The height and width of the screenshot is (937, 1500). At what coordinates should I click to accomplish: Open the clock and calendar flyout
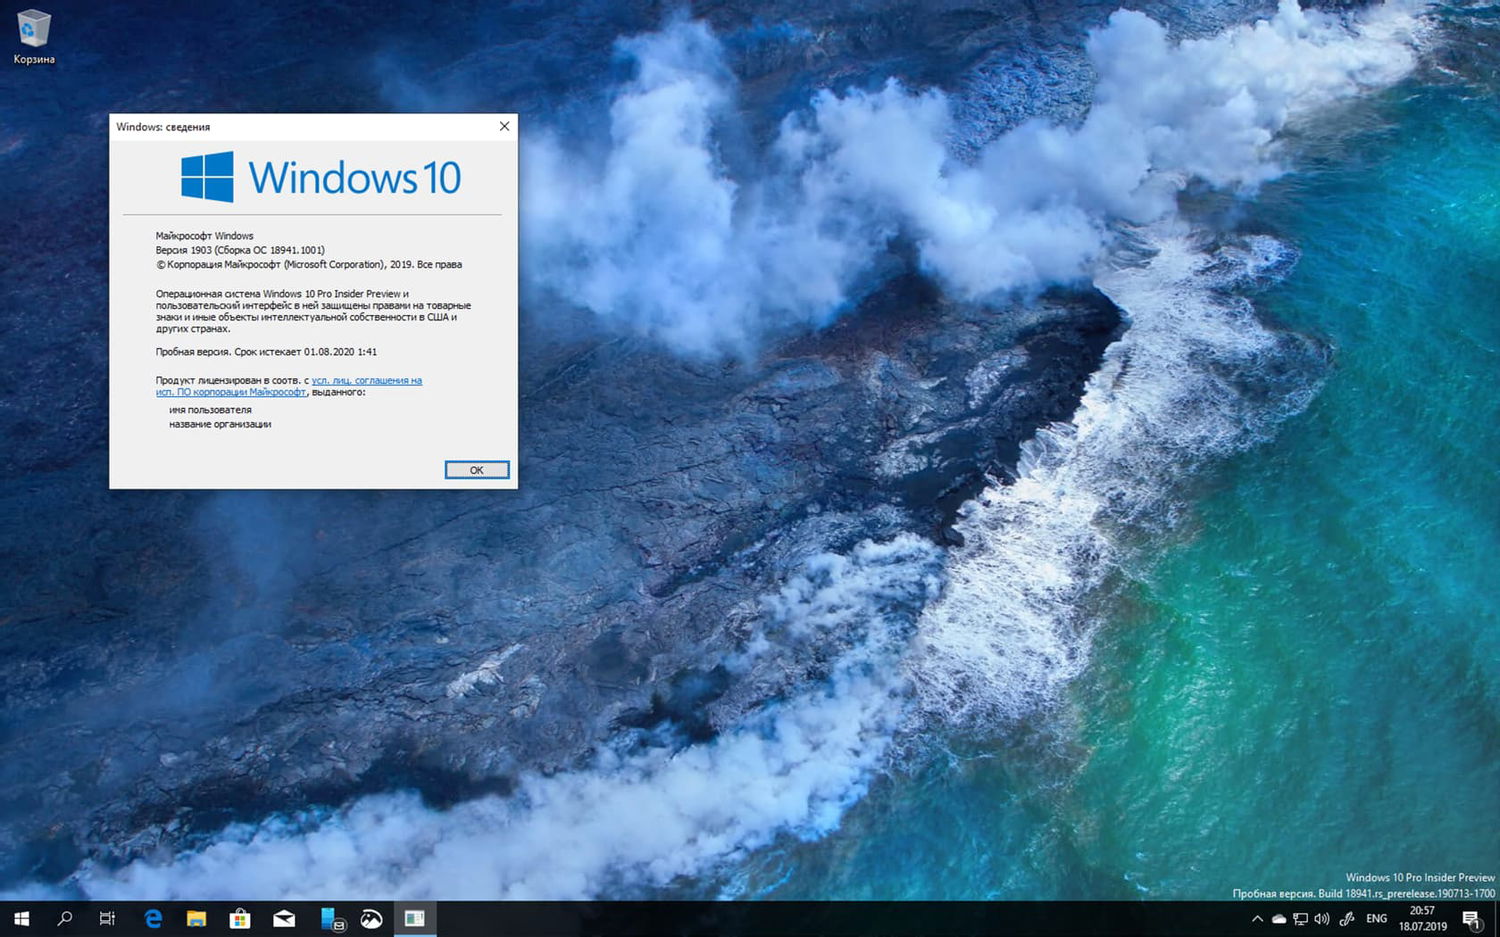pyautogui.click(x=1420, y=918)
